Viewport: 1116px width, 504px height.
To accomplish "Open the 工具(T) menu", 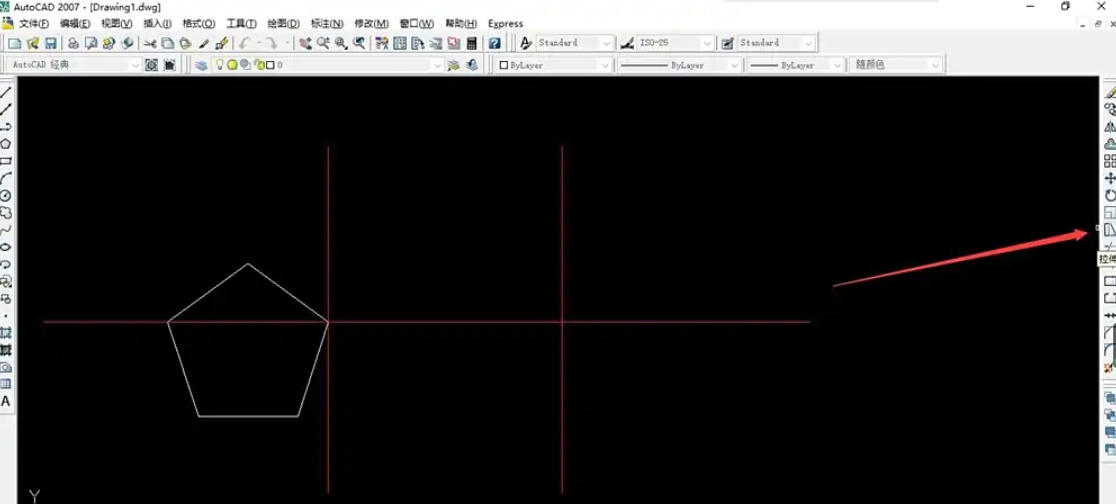I will click(x=241, y=23).
